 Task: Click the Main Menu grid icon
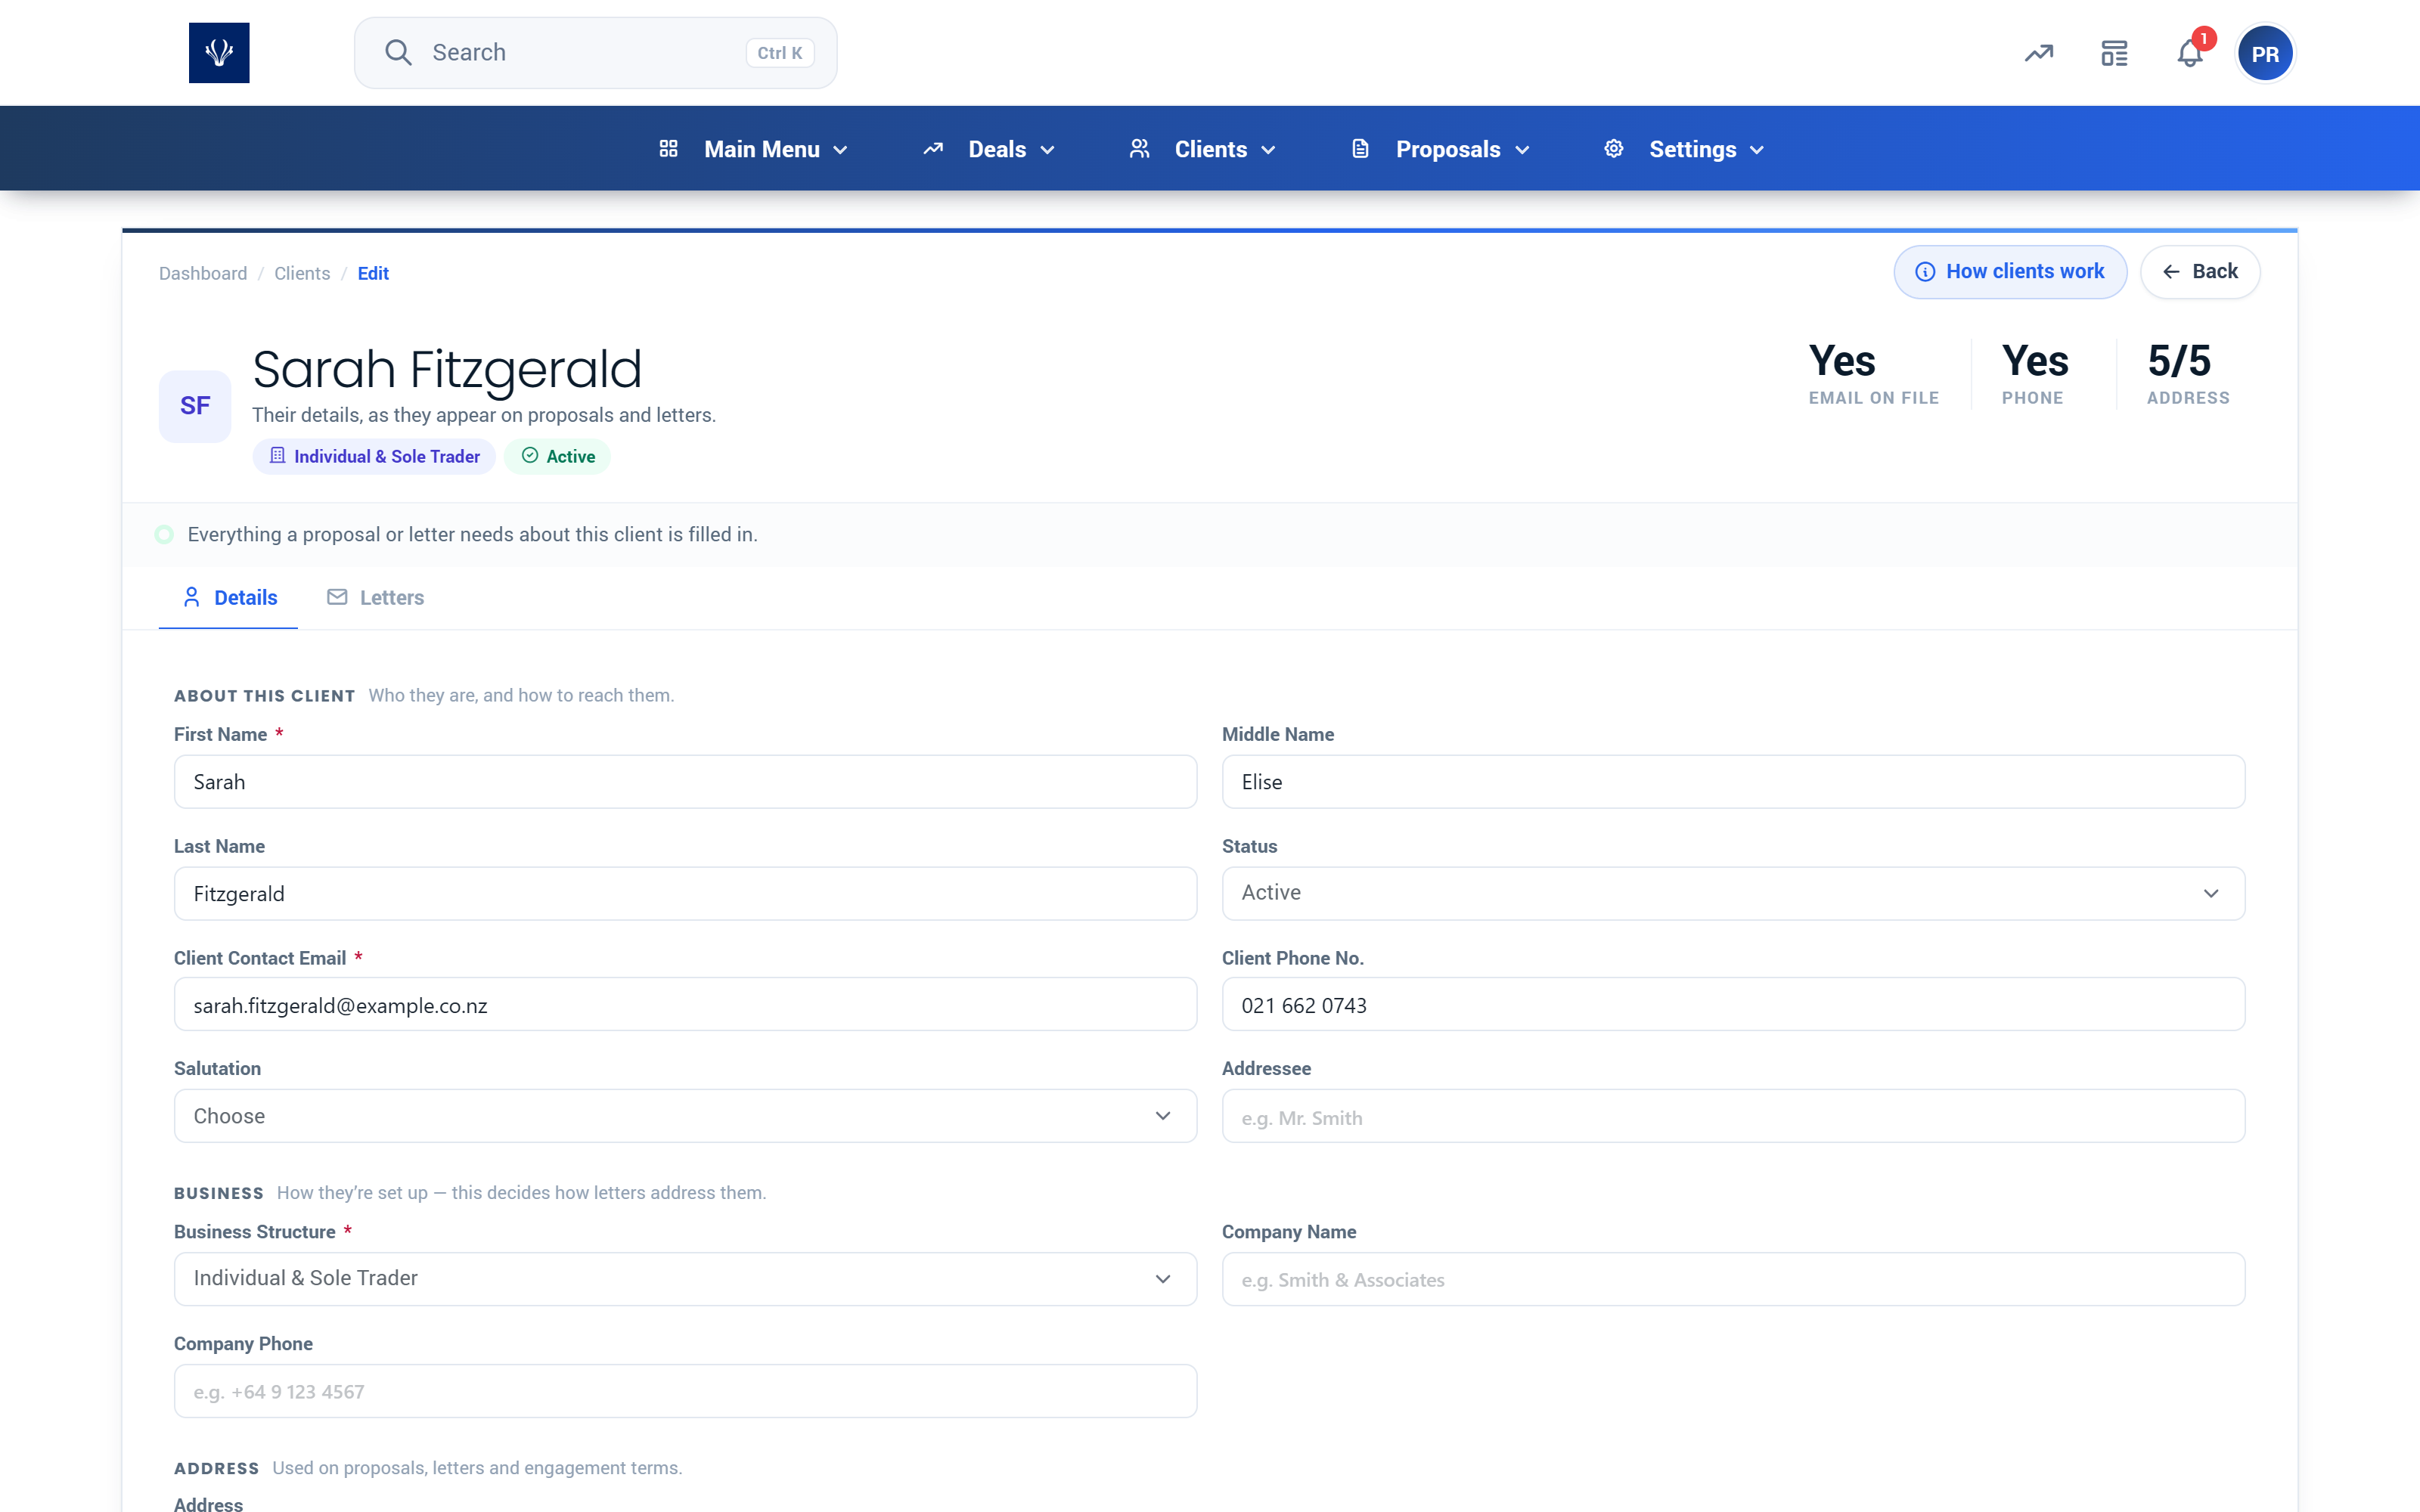pos(669,148)
